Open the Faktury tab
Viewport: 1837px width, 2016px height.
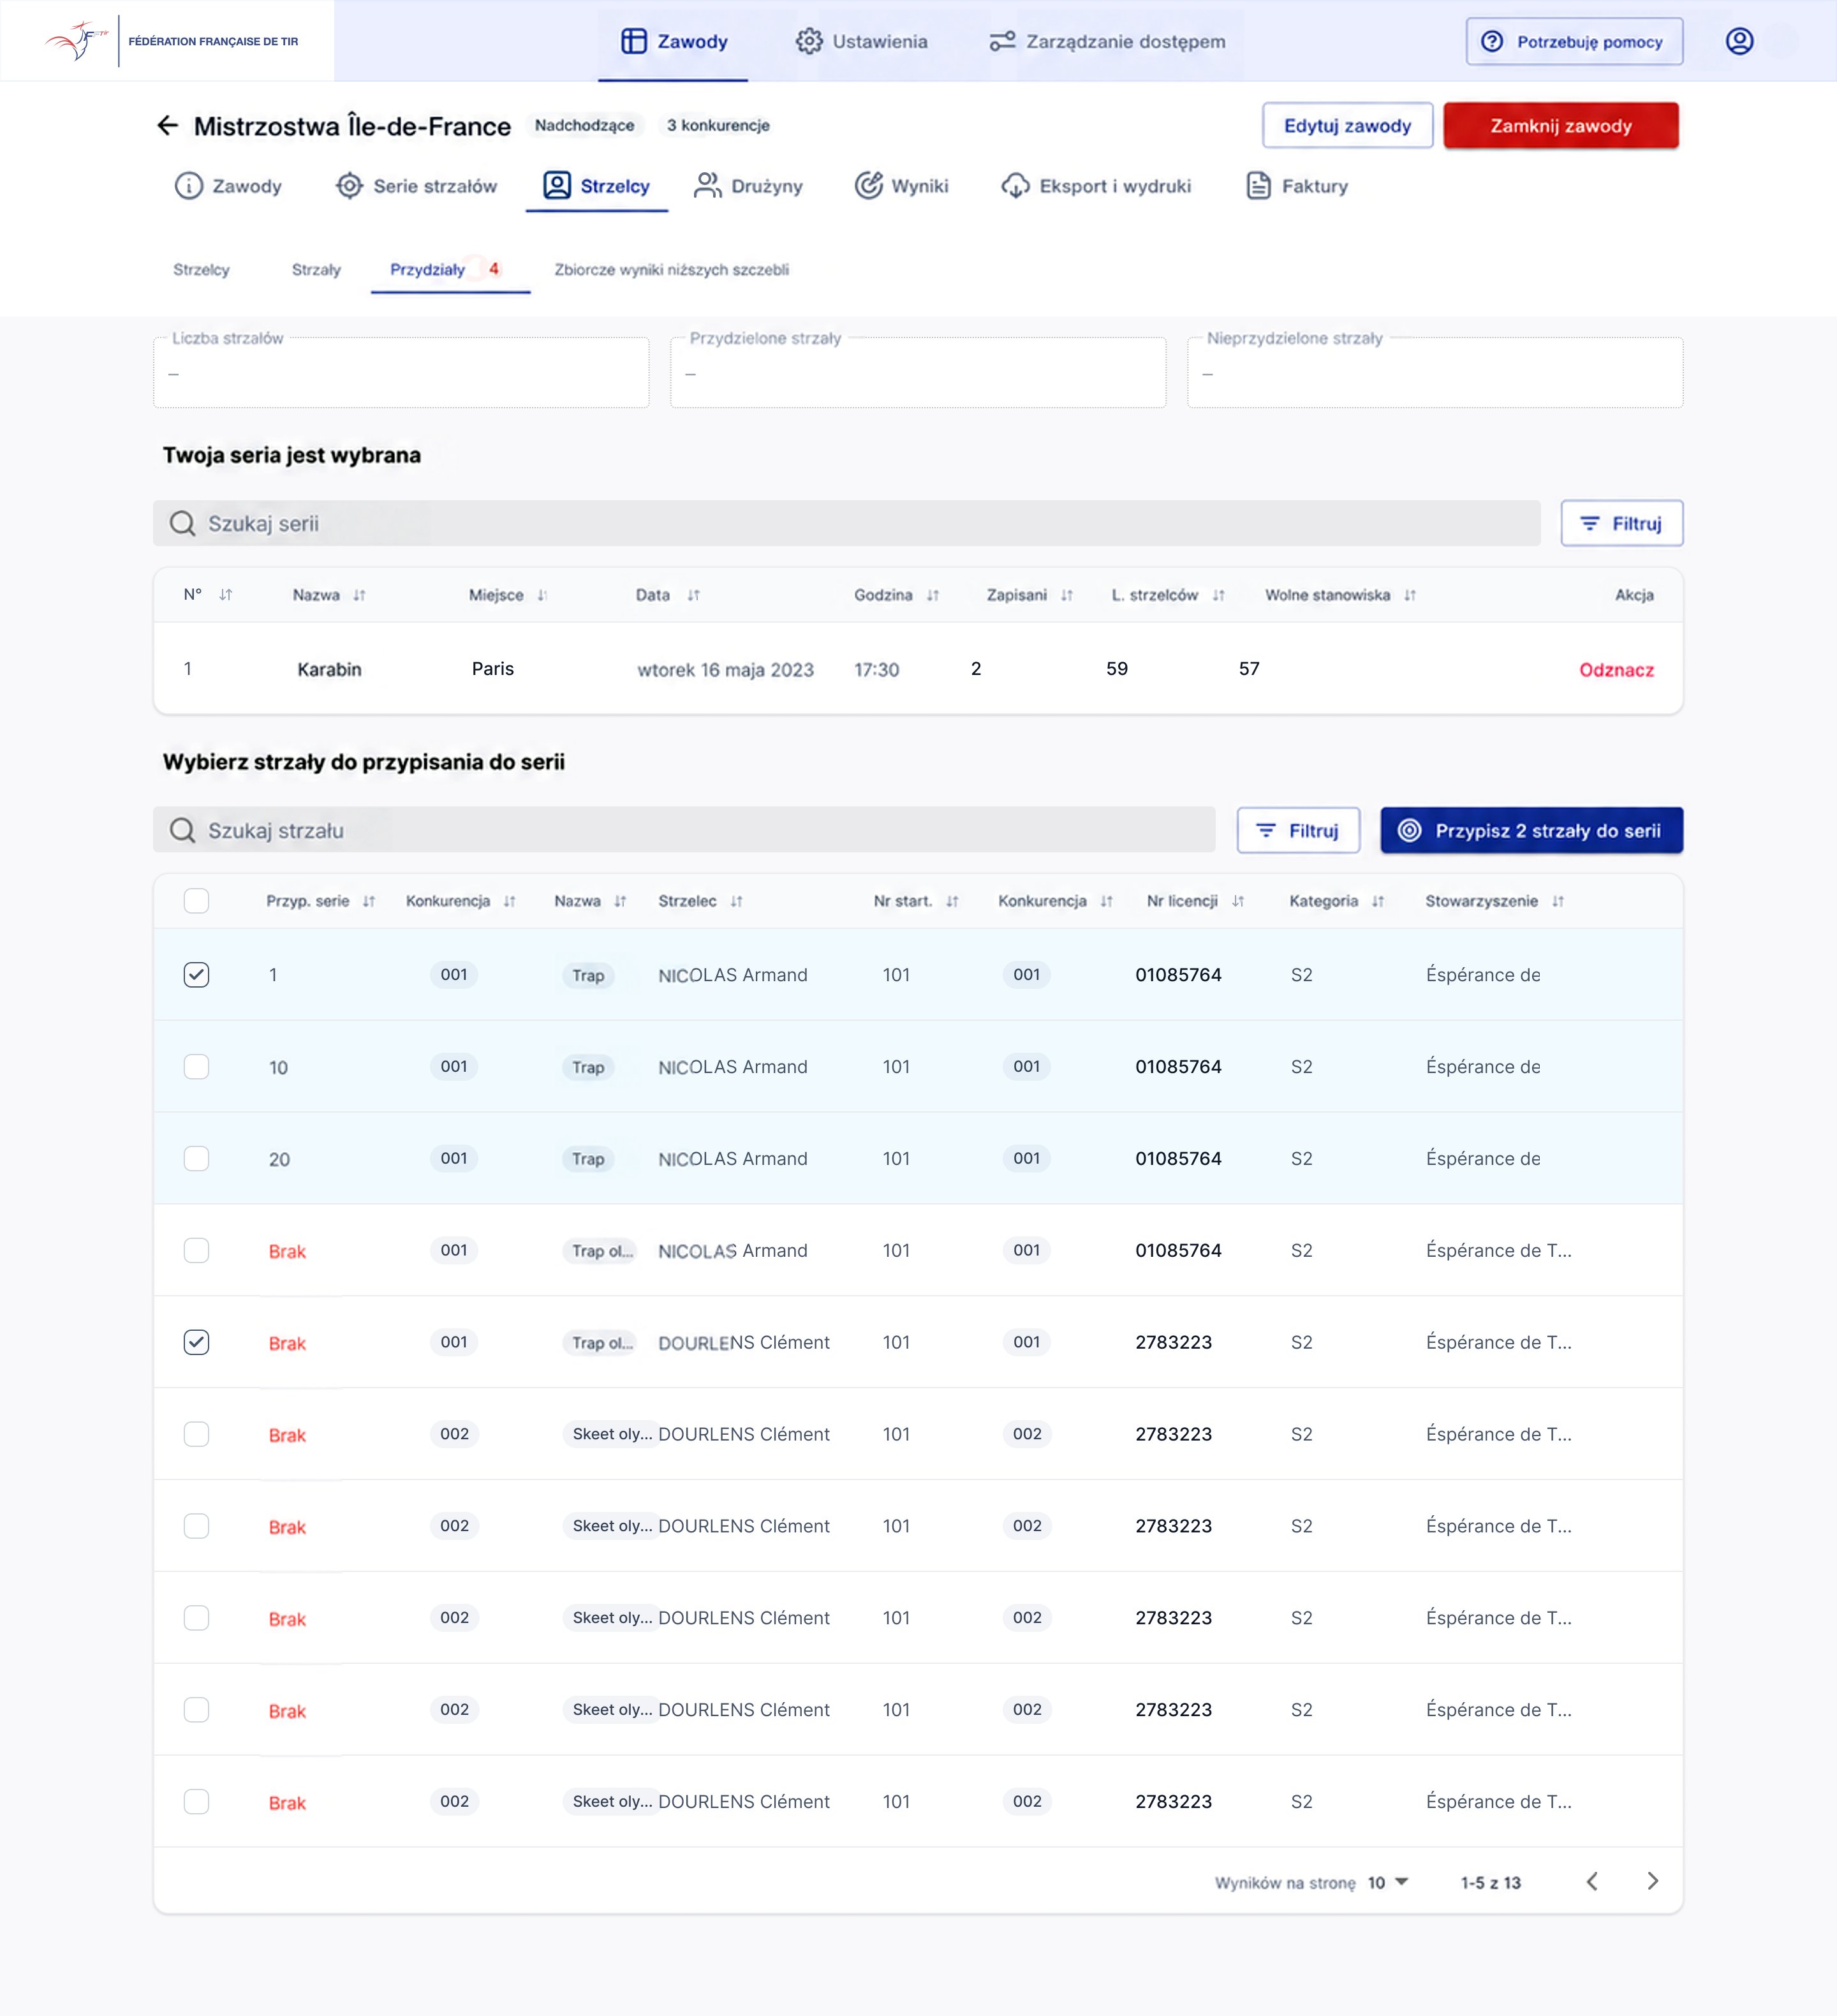point(1298,186)
